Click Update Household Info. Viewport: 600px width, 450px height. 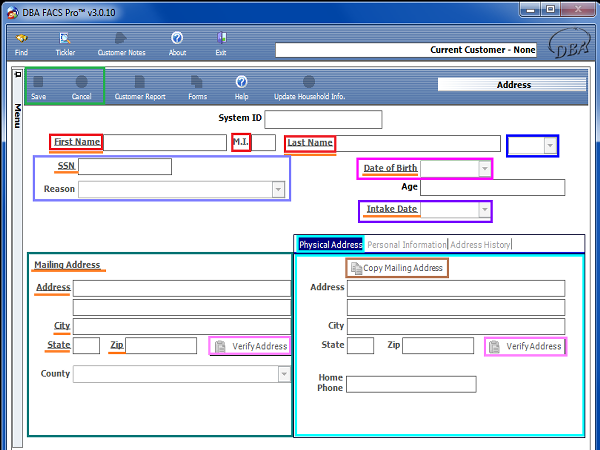click(x=309, y=87)
